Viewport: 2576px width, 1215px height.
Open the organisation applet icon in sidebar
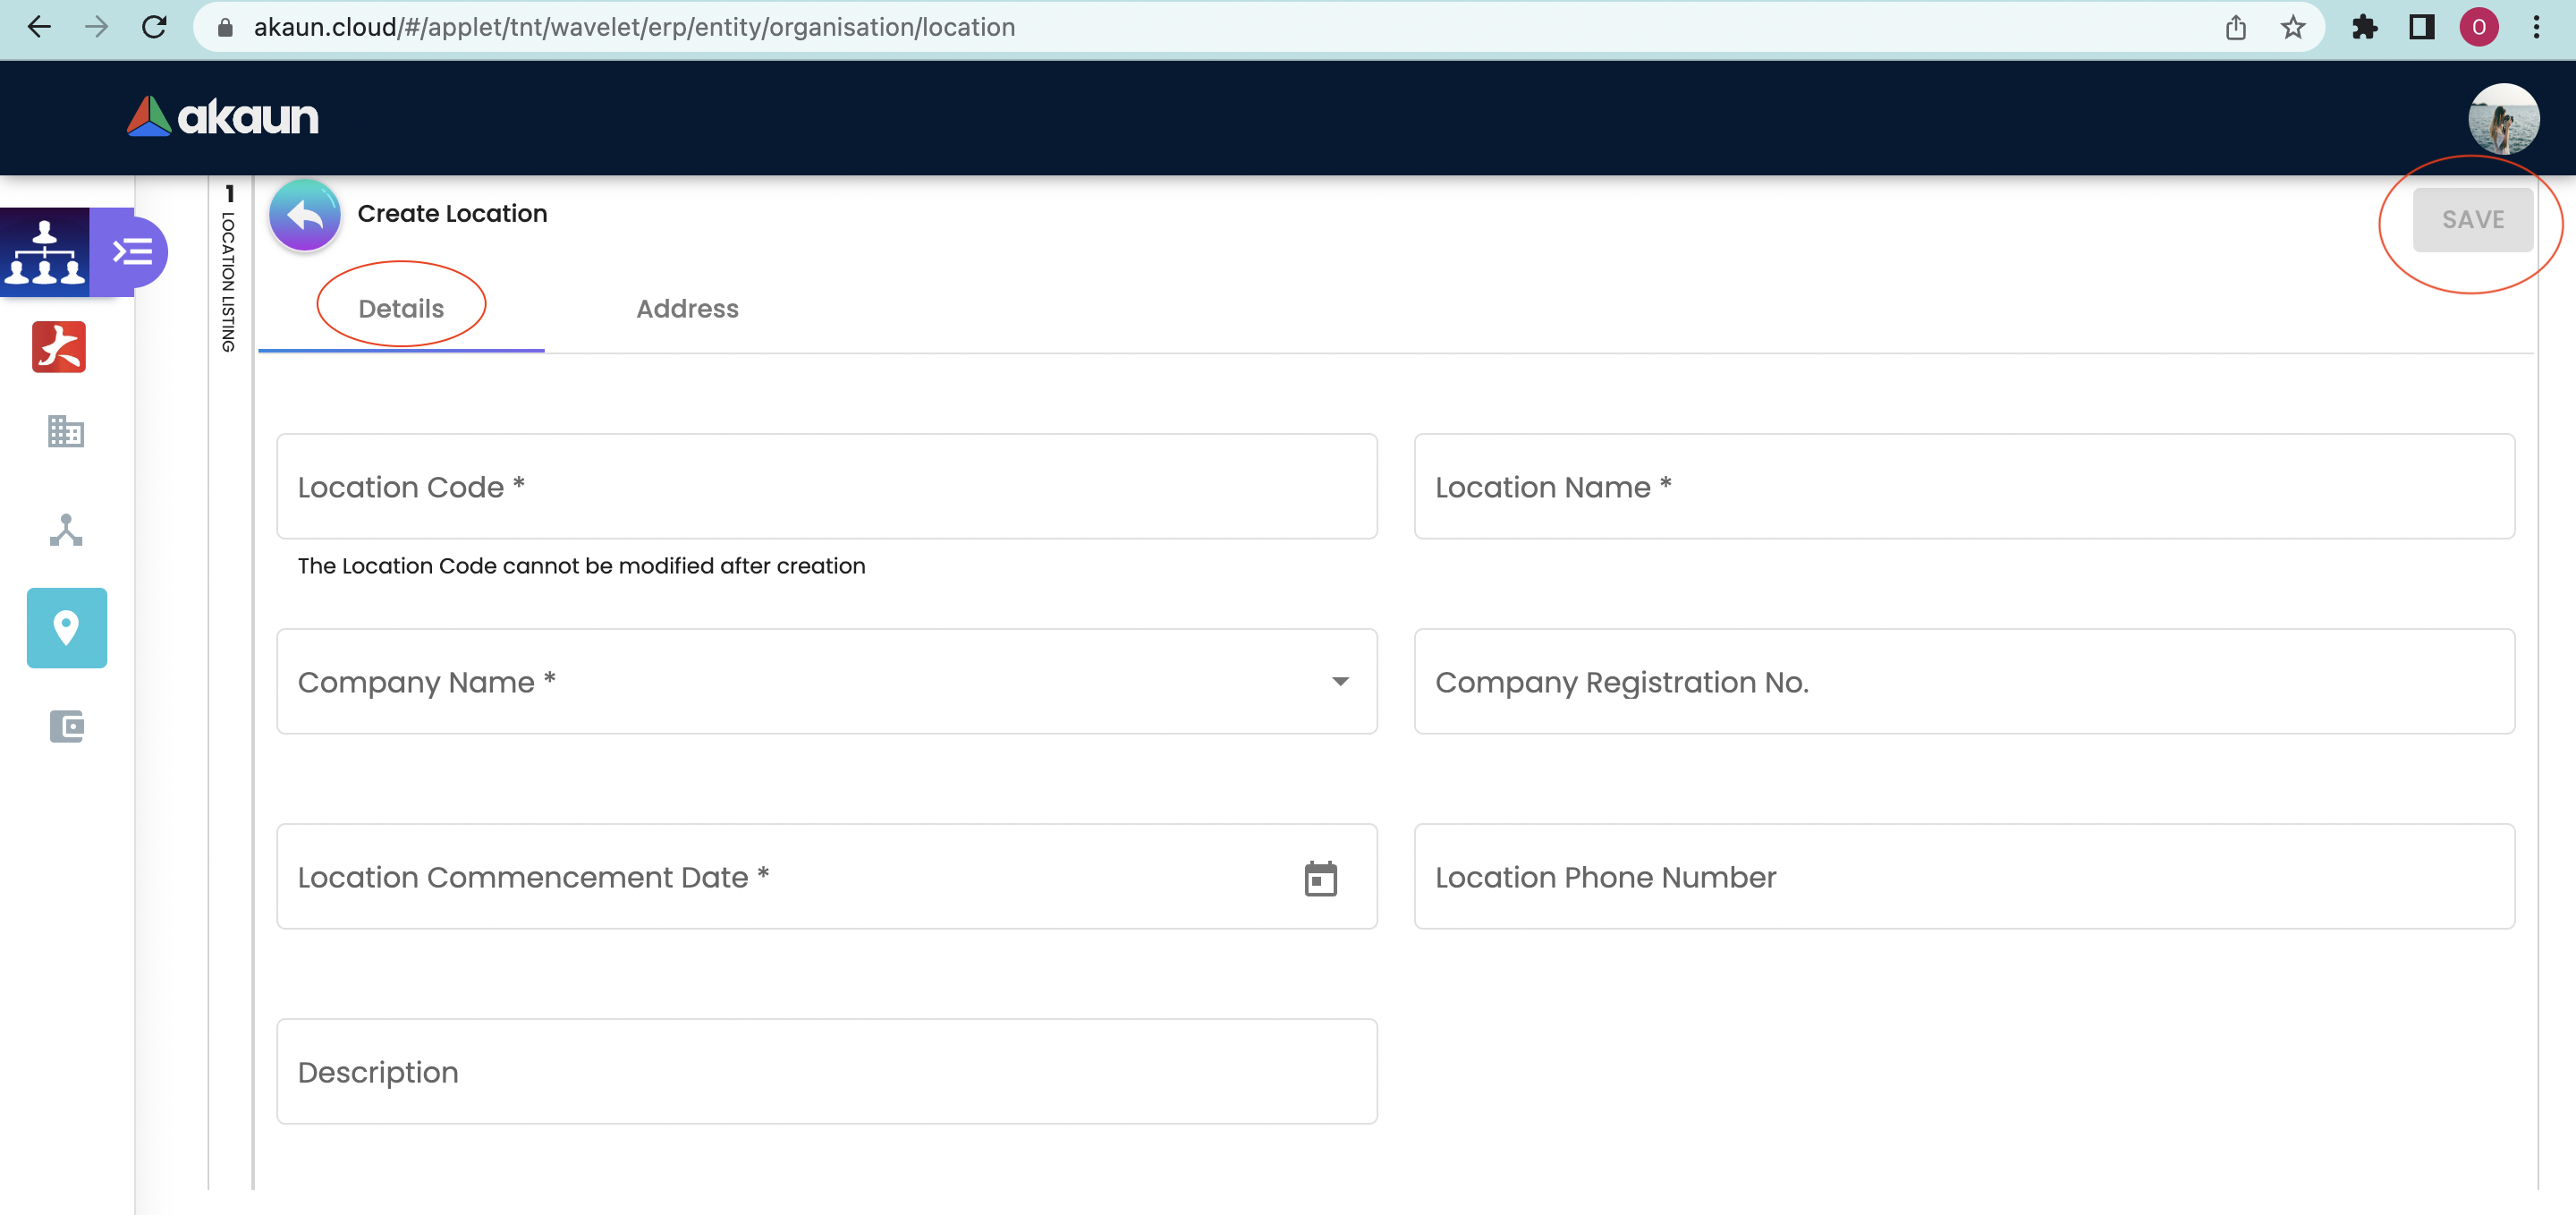tap(45, 252)
